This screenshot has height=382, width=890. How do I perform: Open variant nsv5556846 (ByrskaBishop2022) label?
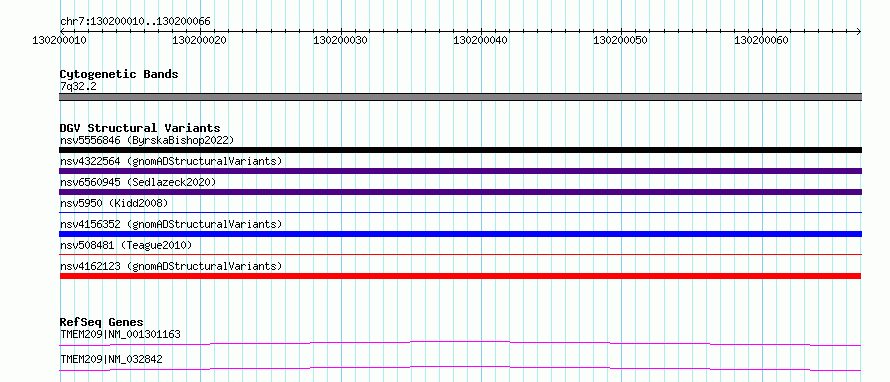pos(147,140)
